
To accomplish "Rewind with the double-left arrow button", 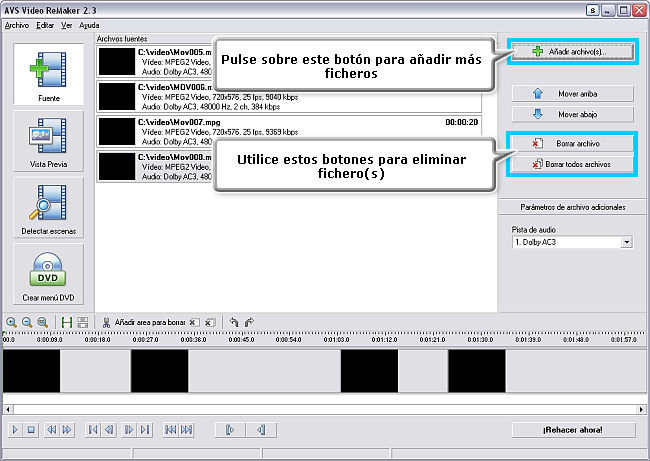I will pyautogui.click(x=51, y=429).
